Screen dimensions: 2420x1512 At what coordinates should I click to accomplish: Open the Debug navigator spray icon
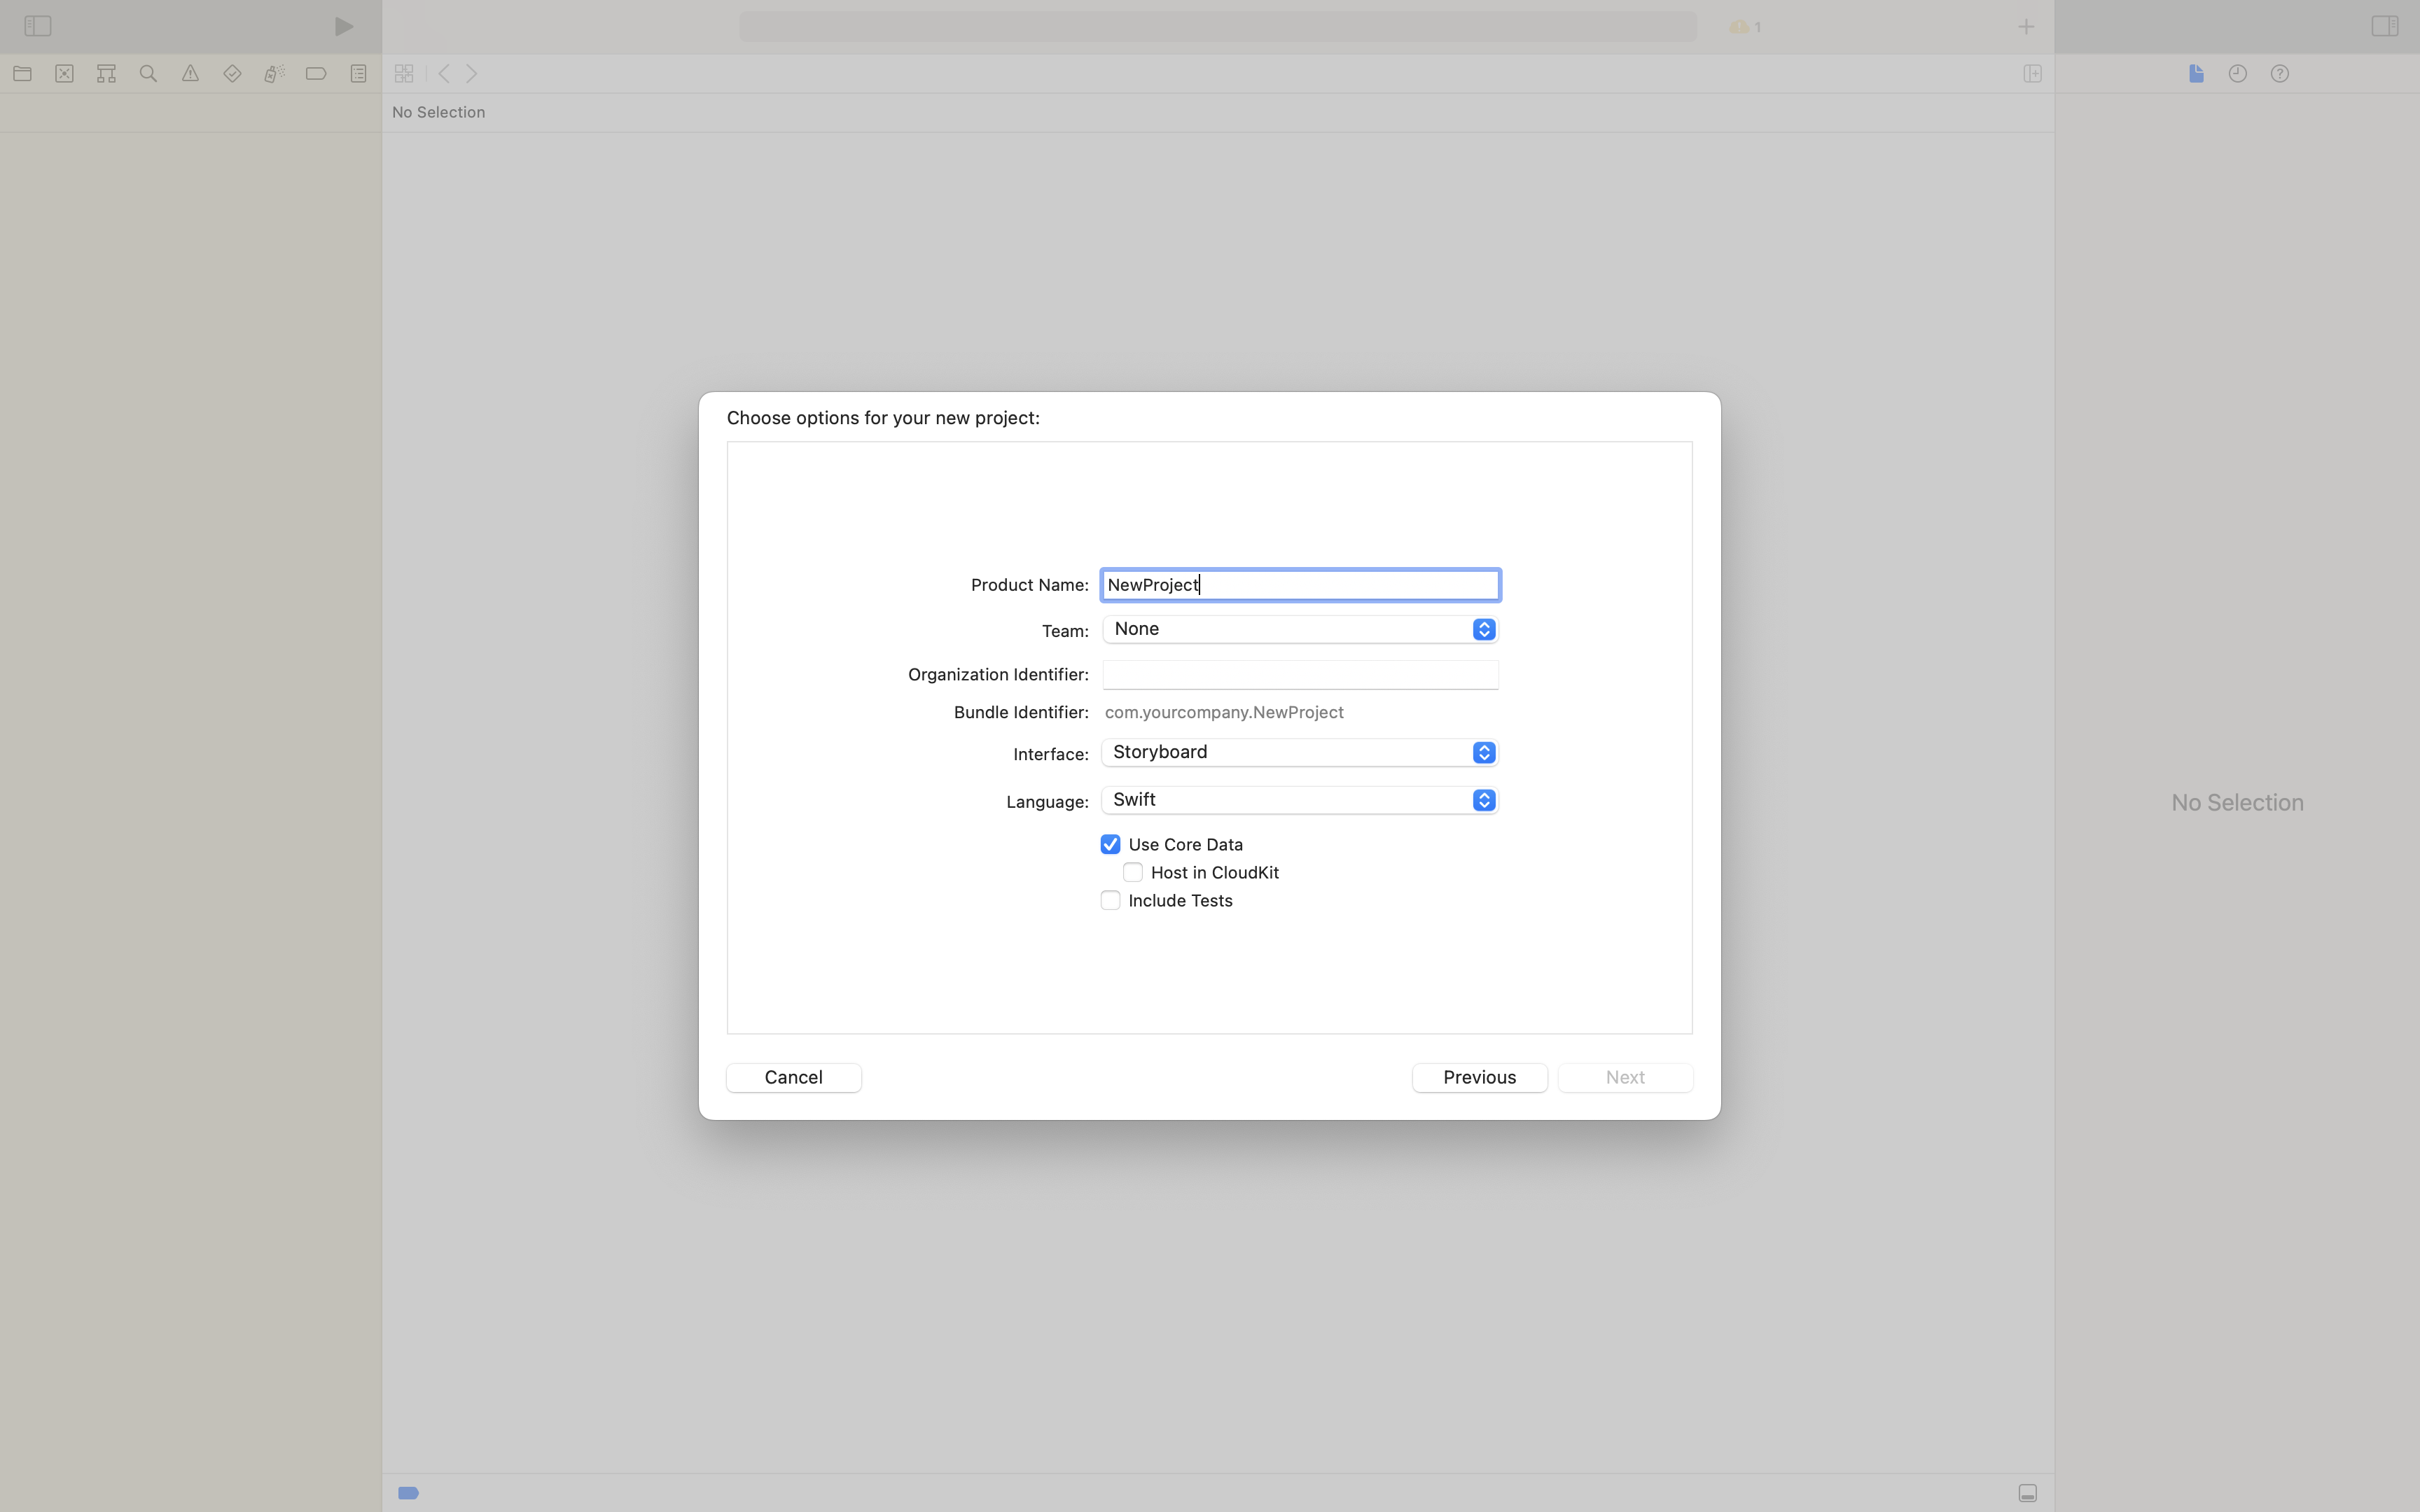pyautogui.click(x=274, y=74)
